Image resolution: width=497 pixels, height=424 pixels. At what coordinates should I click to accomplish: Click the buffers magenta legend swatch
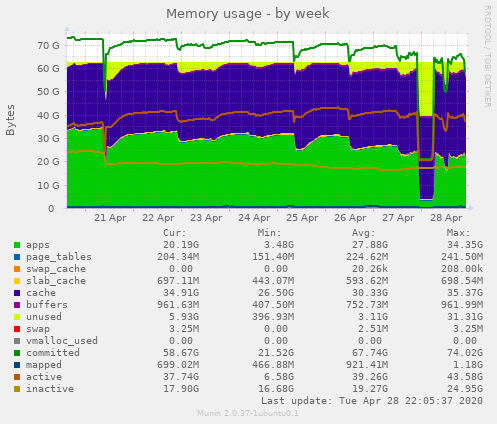[17, 305]
